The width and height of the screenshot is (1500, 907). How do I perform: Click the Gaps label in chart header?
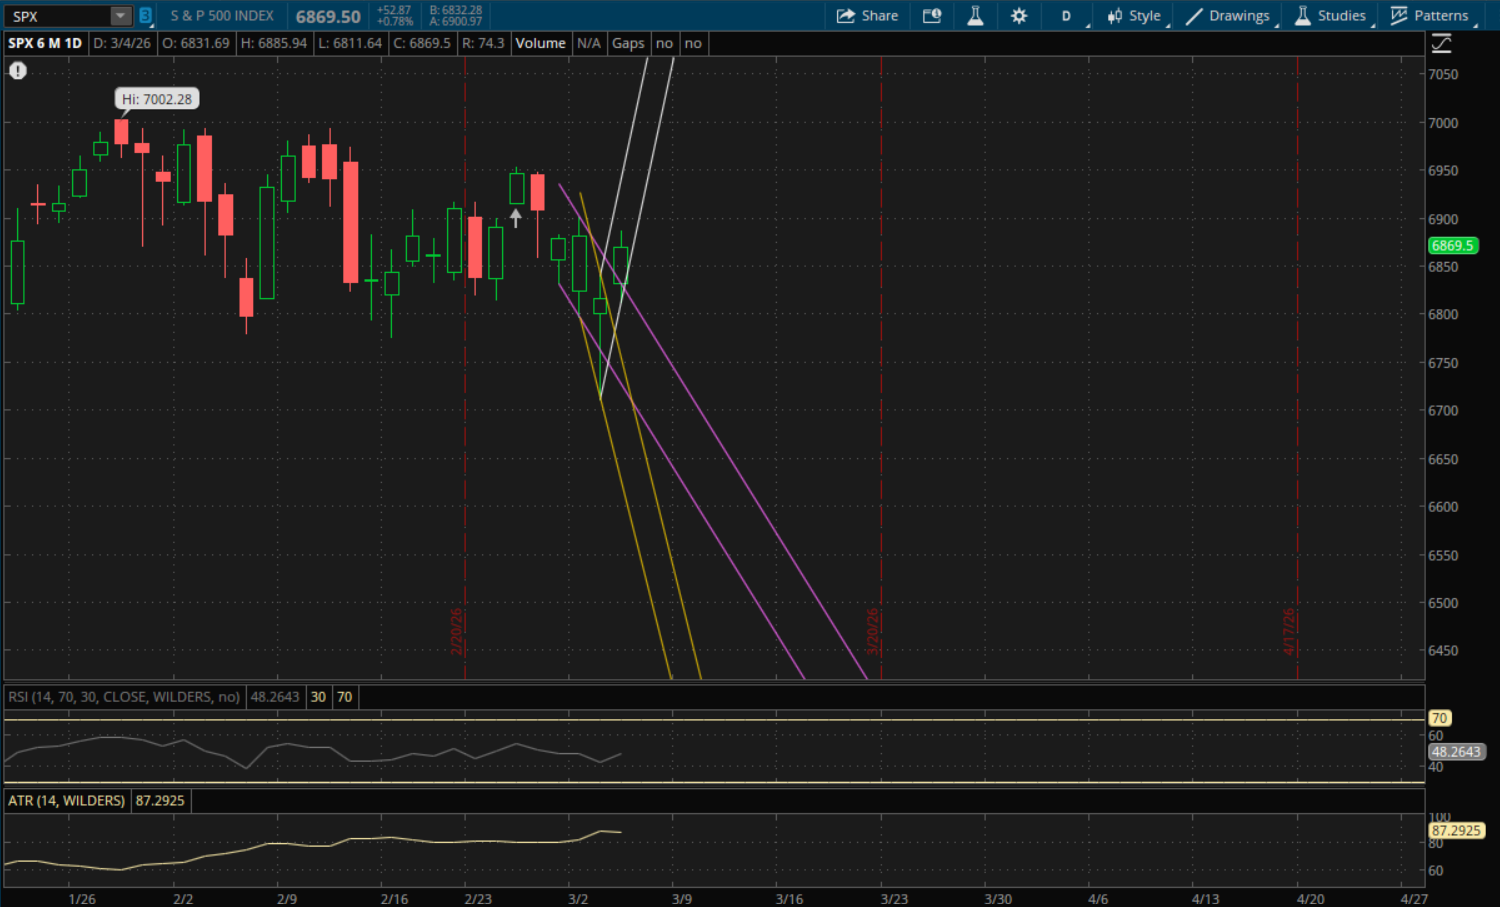coord(628,43)
